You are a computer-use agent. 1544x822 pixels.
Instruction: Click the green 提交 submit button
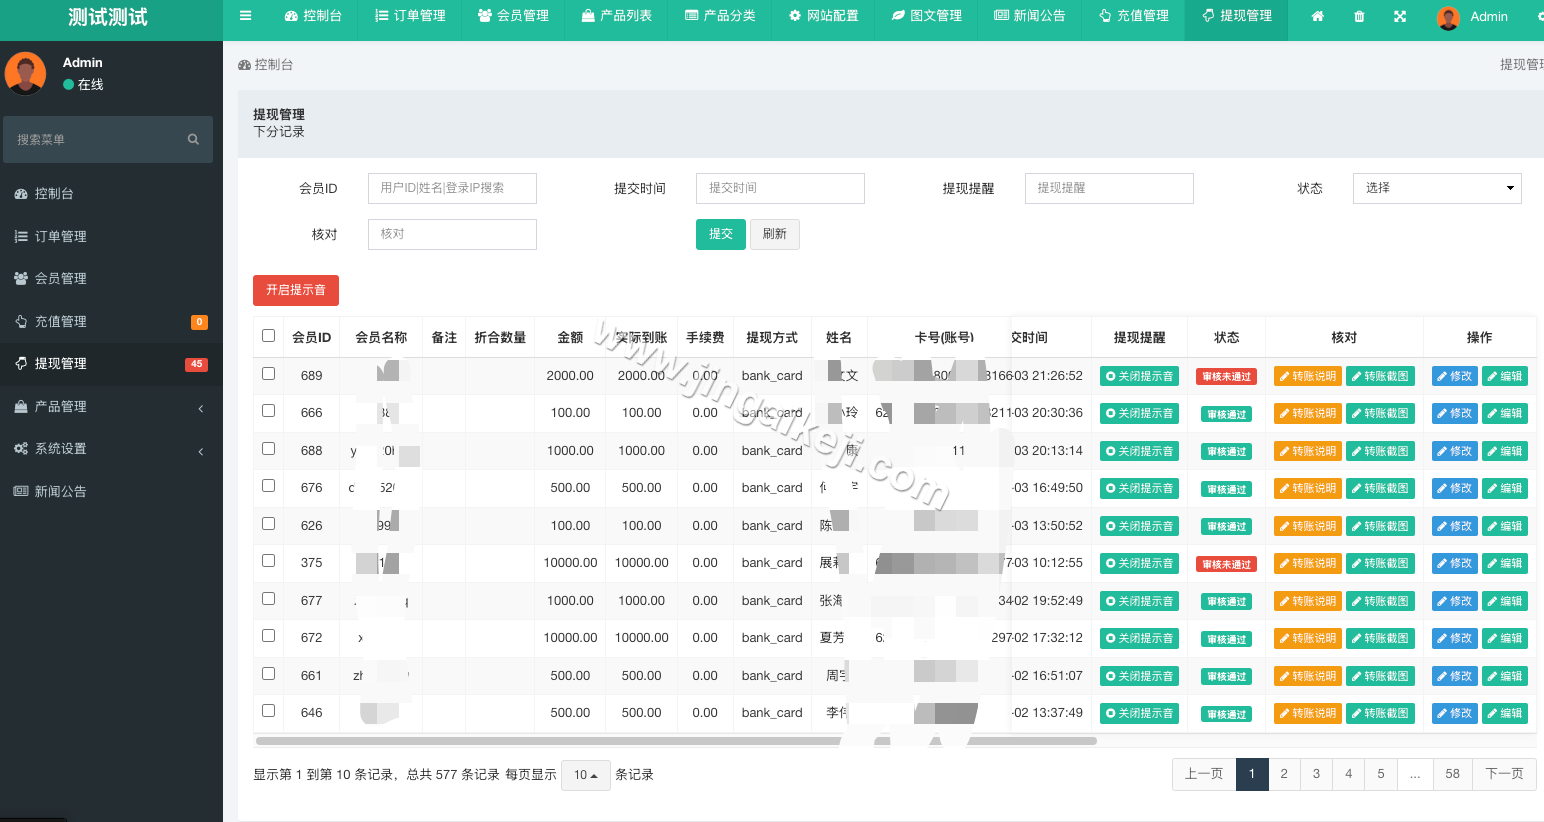(720, 234)
